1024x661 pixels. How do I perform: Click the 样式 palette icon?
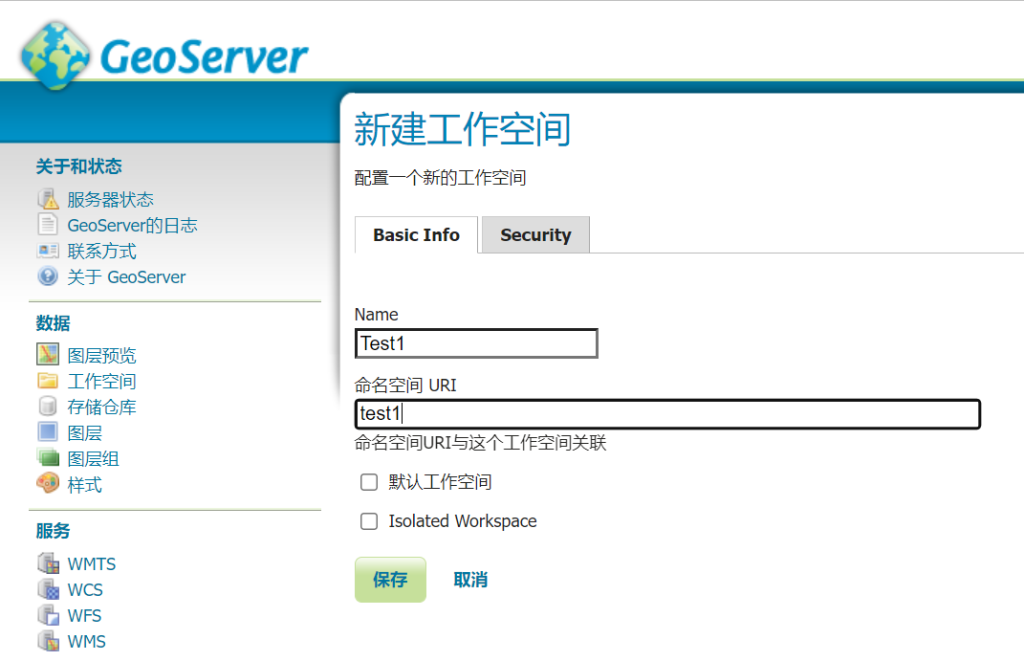(48, 485)
